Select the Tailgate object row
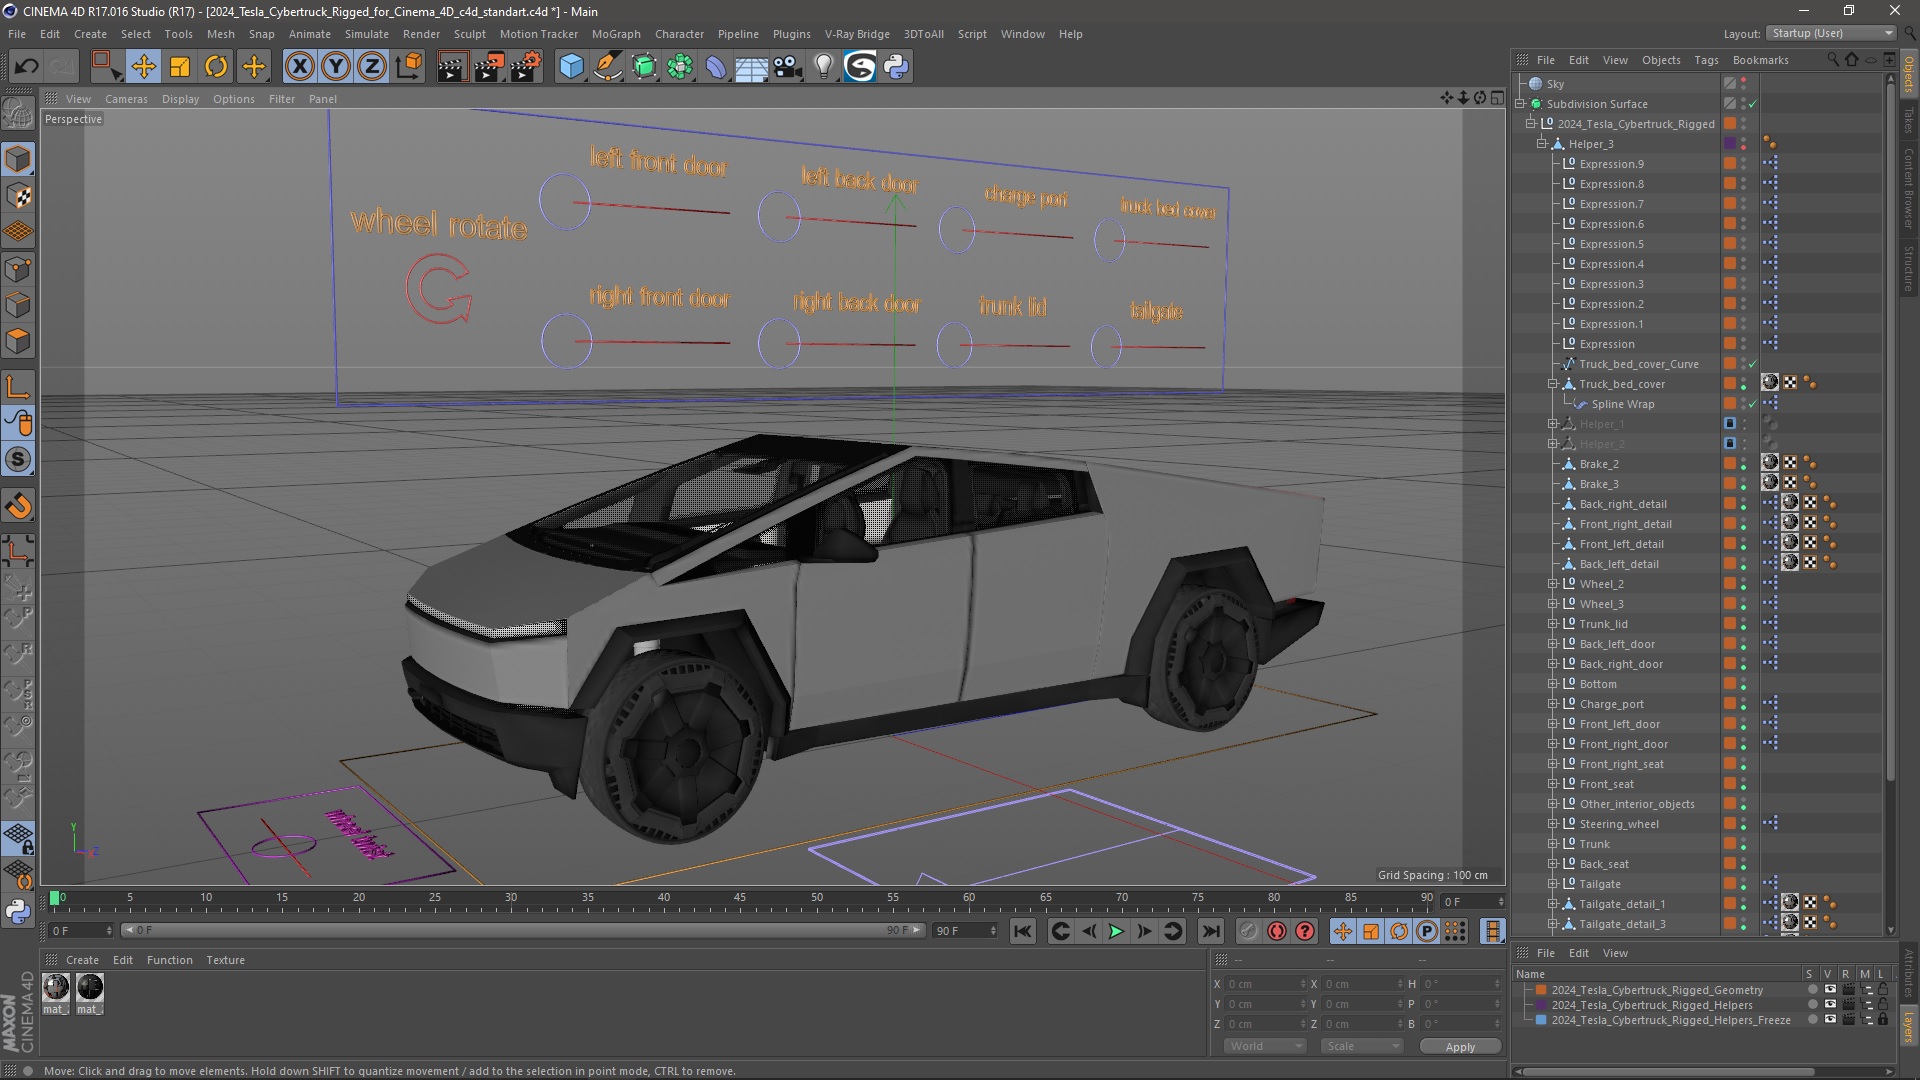The height and width of the screenshot is (1080, 1920). [x=1599, y=884]
